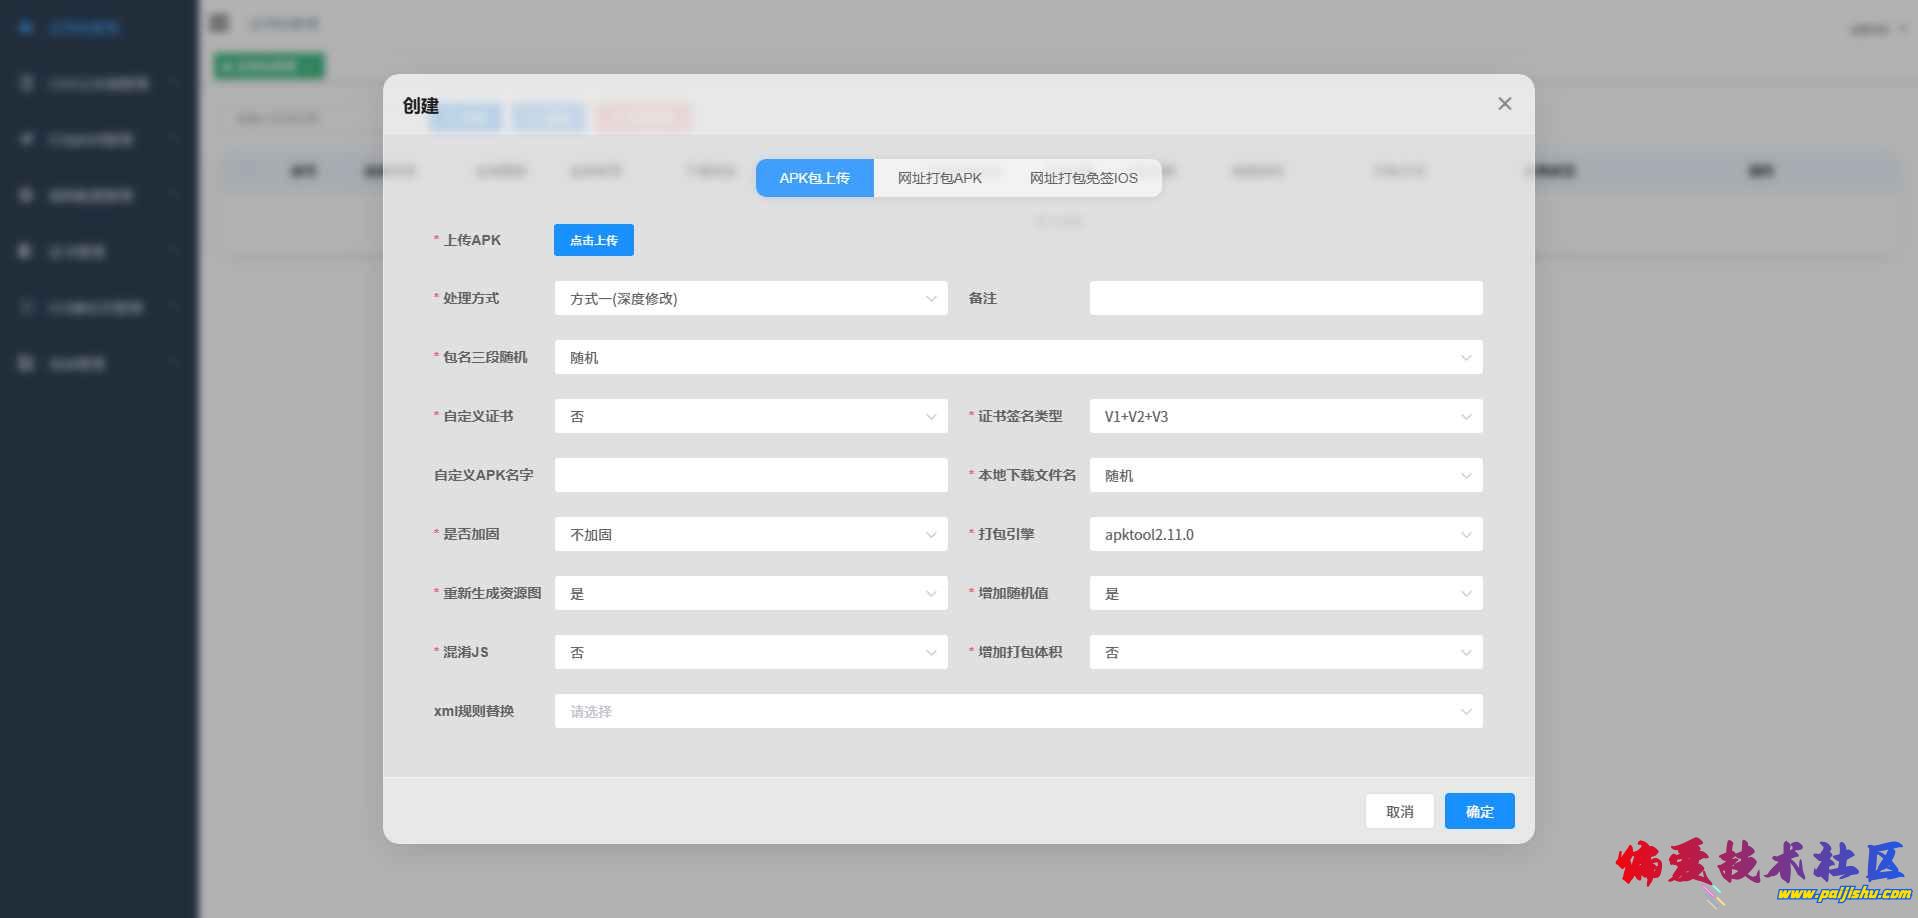Open the 处理方式 dropdown
Image resolution: width=1918 pixels, height=918 pixels.
point(750,298)
